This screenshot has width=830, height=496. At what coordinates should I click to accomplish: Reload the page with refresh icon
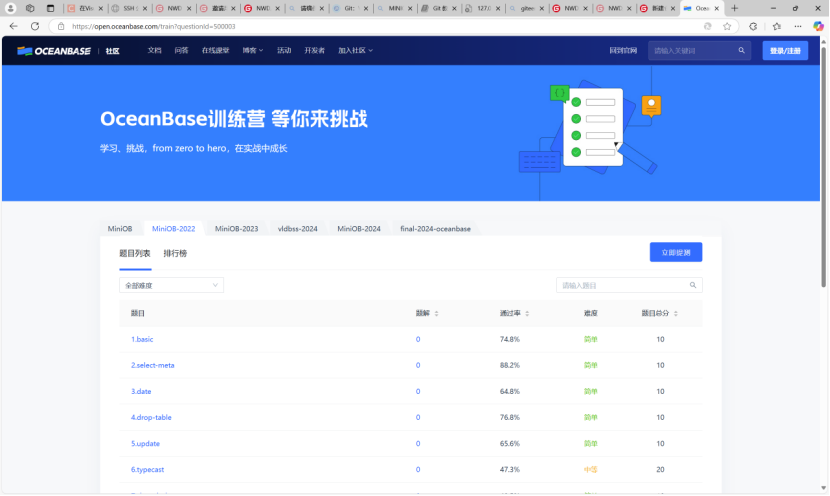coord(35,26)
